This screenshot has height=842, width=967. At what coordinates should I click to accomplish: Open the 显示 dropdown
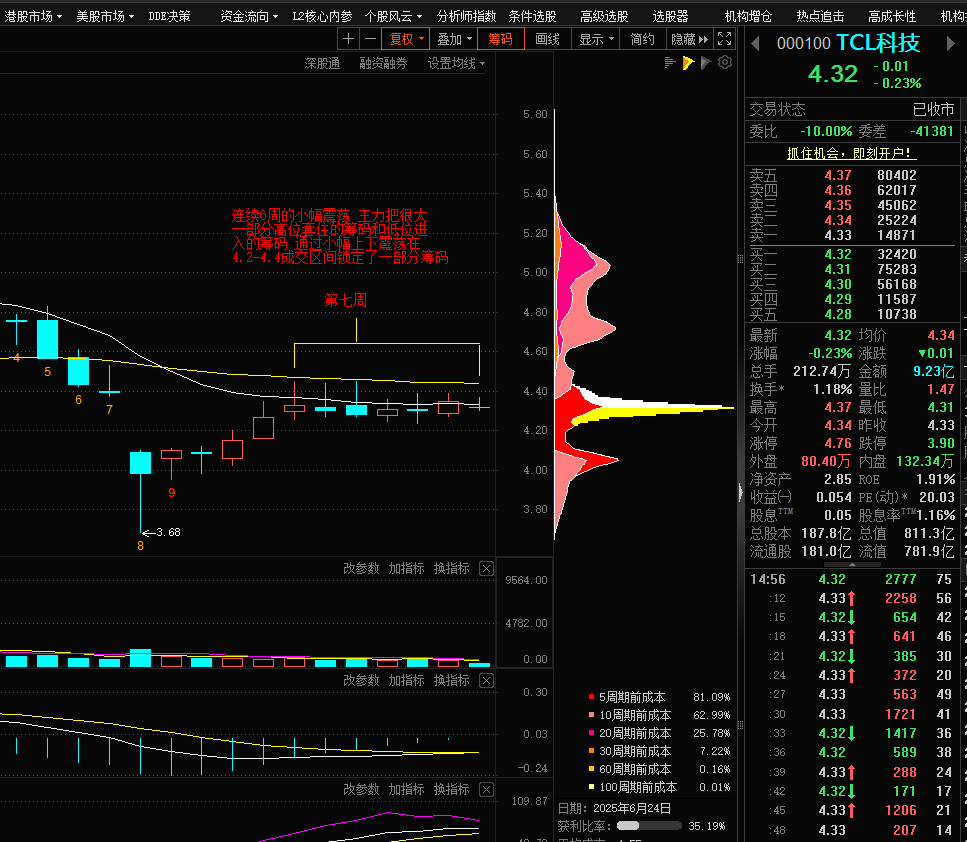[596, 39]
